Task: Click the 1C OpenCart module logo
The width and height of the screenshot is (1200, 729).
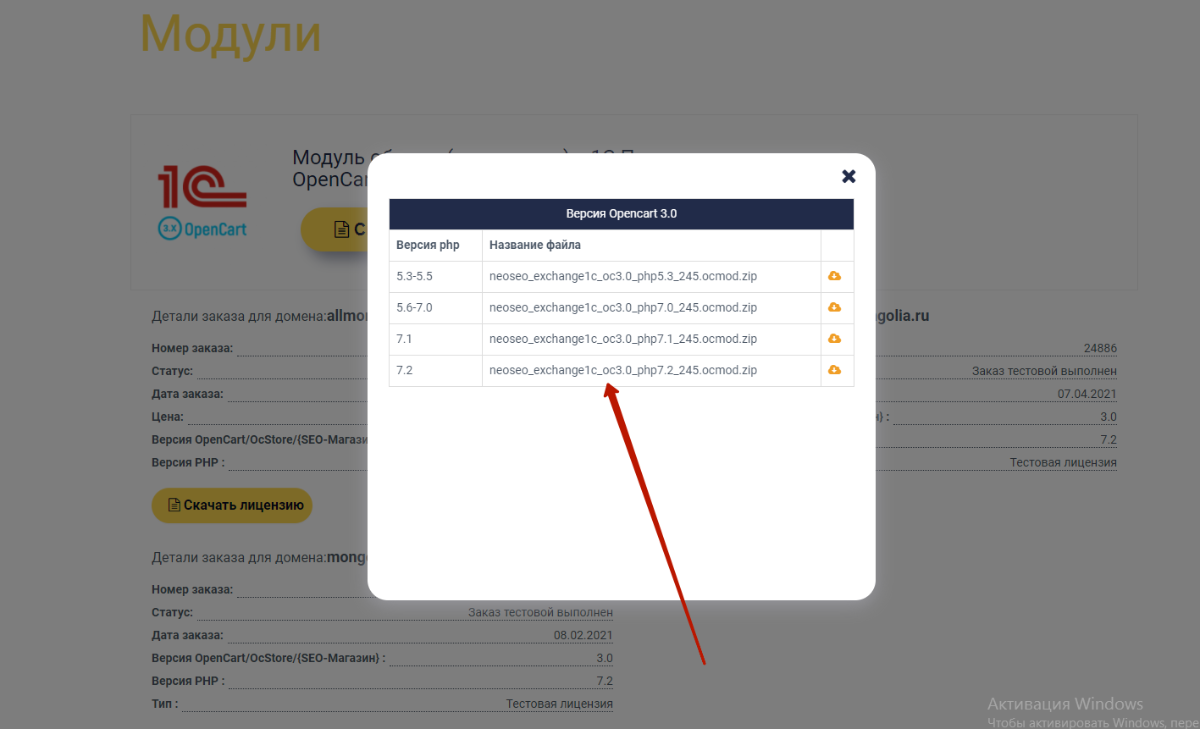Action: pos(202,201)
